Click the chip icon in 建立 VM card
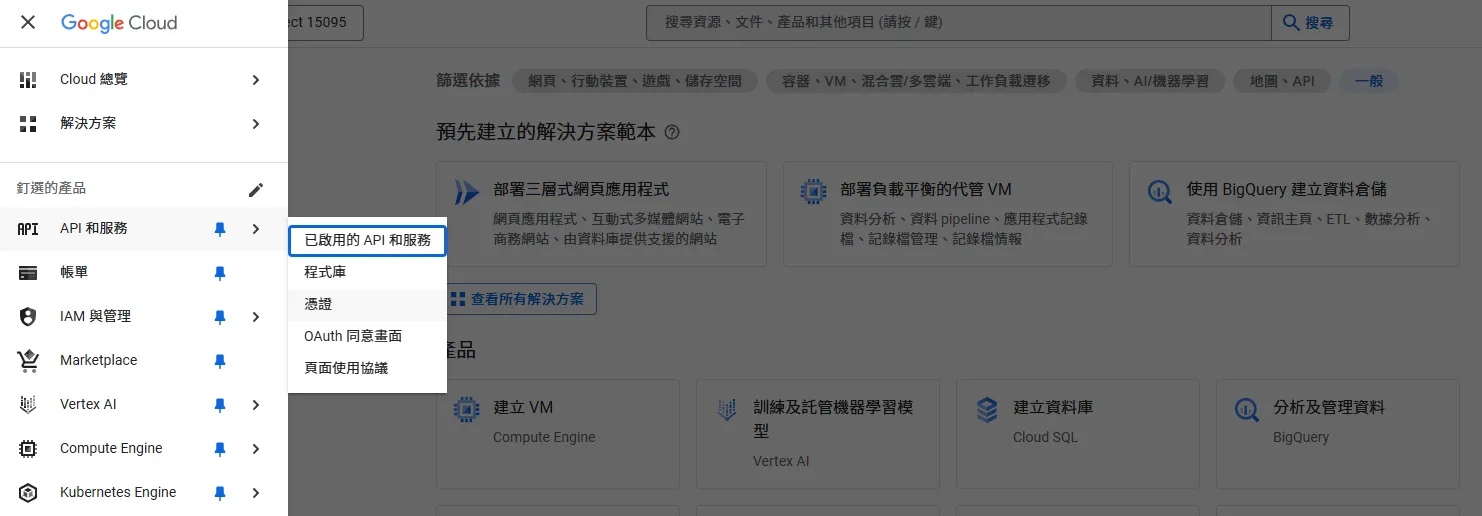 point(466,409)
